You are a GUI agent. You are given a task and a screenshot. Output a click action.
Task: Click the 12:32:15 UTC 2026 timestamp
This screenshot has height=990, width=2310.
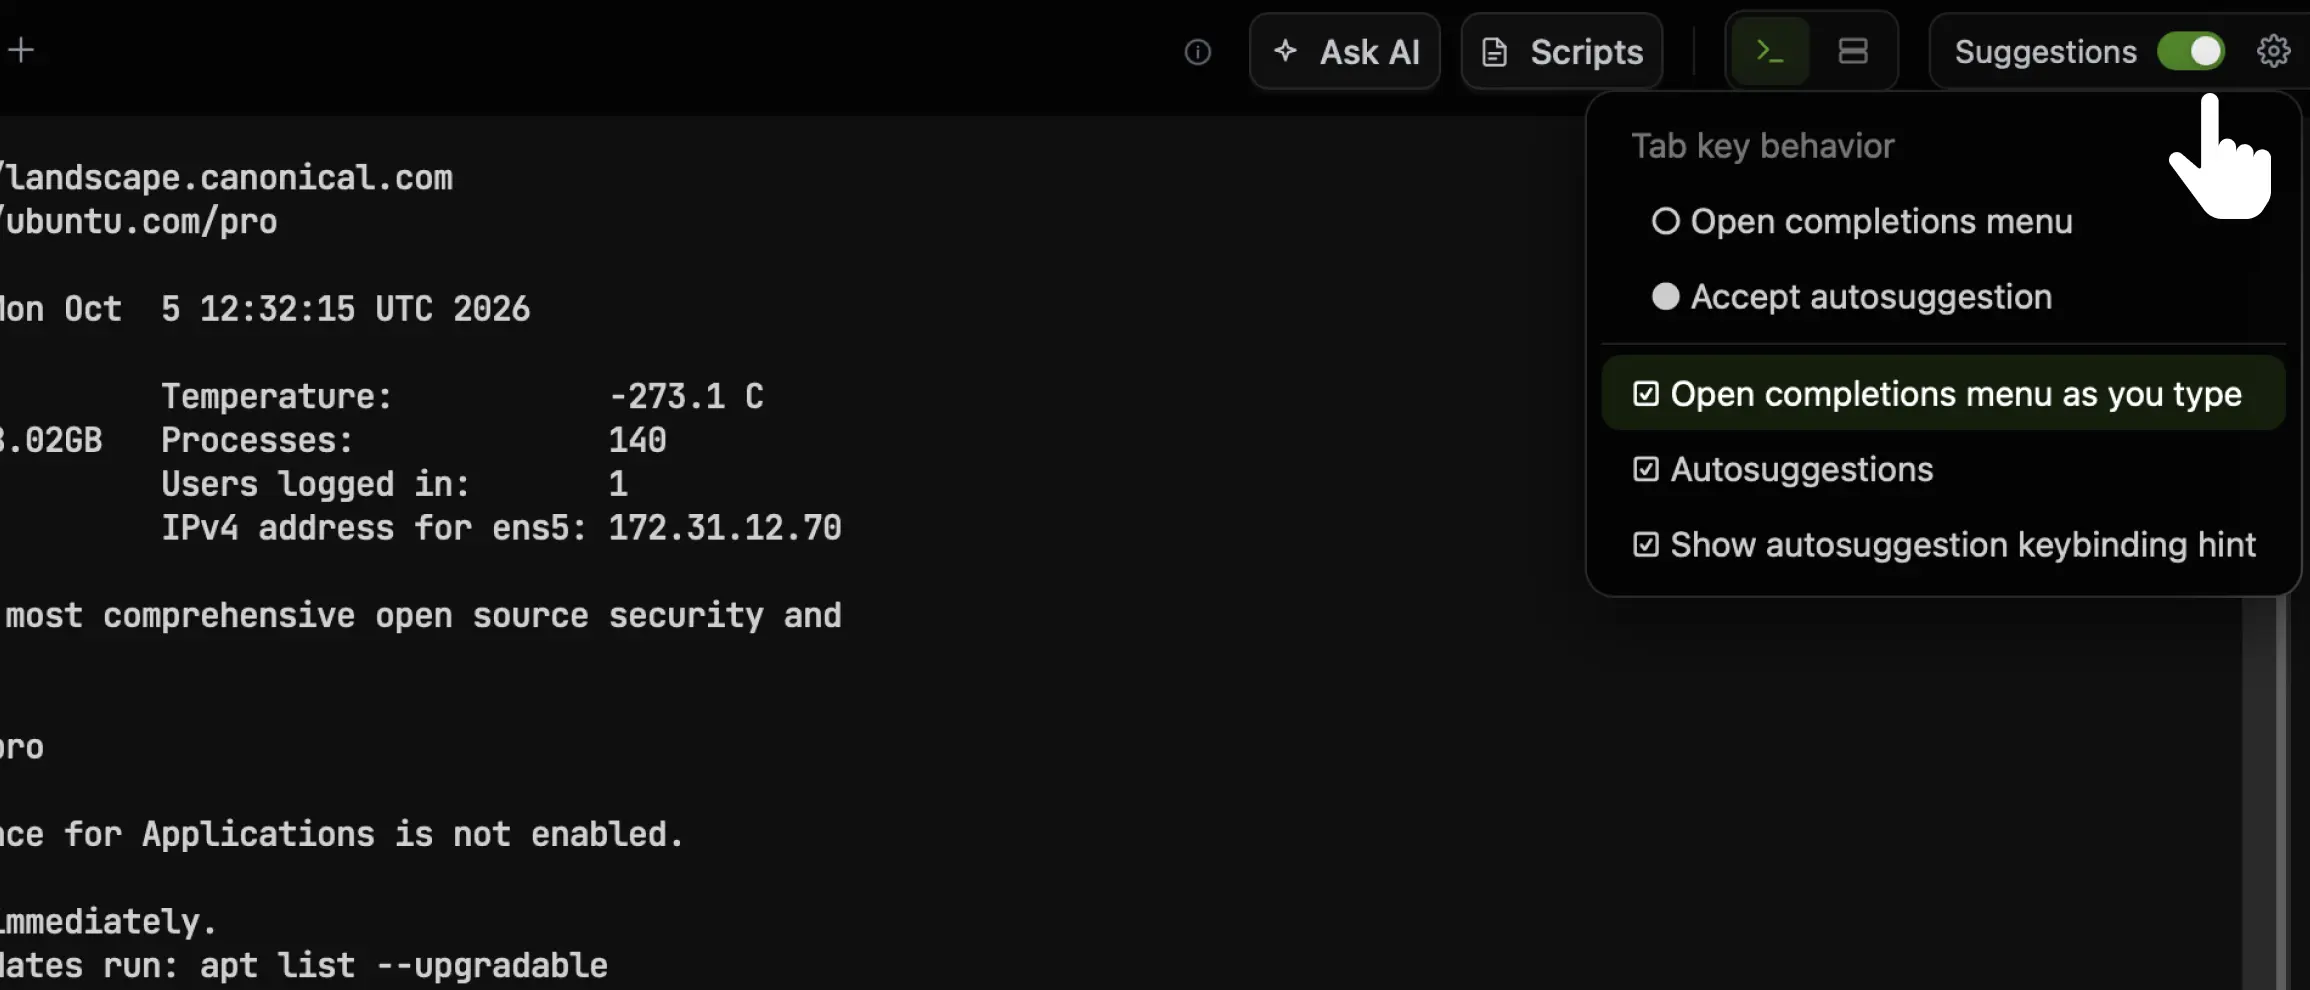coord(365,309)
